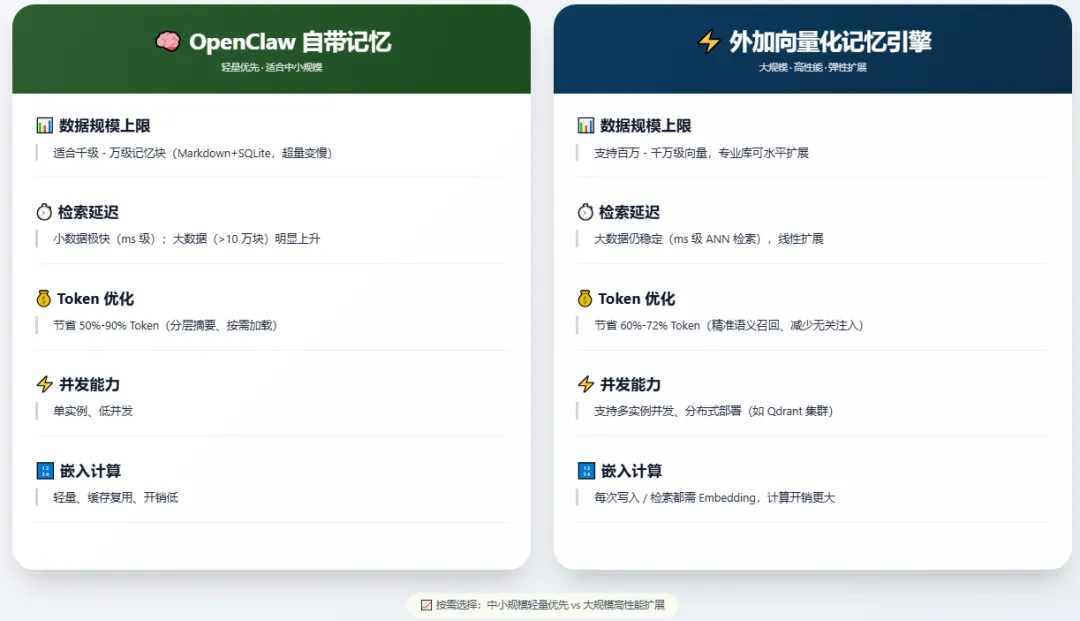Click the Token 优化 heading in OpenClaw card

pos(96,299)
